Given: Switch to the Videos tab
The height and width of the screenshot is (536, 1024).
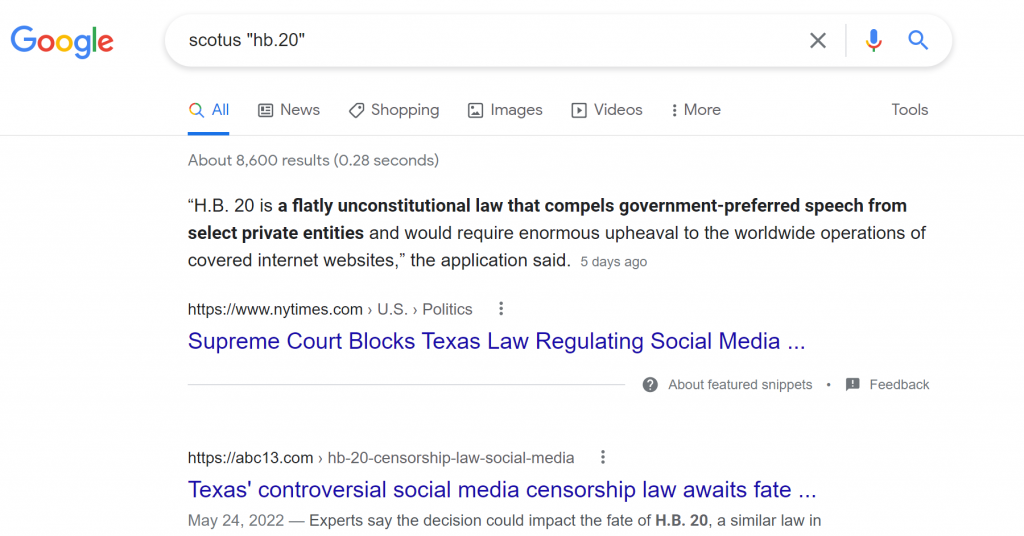Looking at the screenshot, I should [607, 110].
